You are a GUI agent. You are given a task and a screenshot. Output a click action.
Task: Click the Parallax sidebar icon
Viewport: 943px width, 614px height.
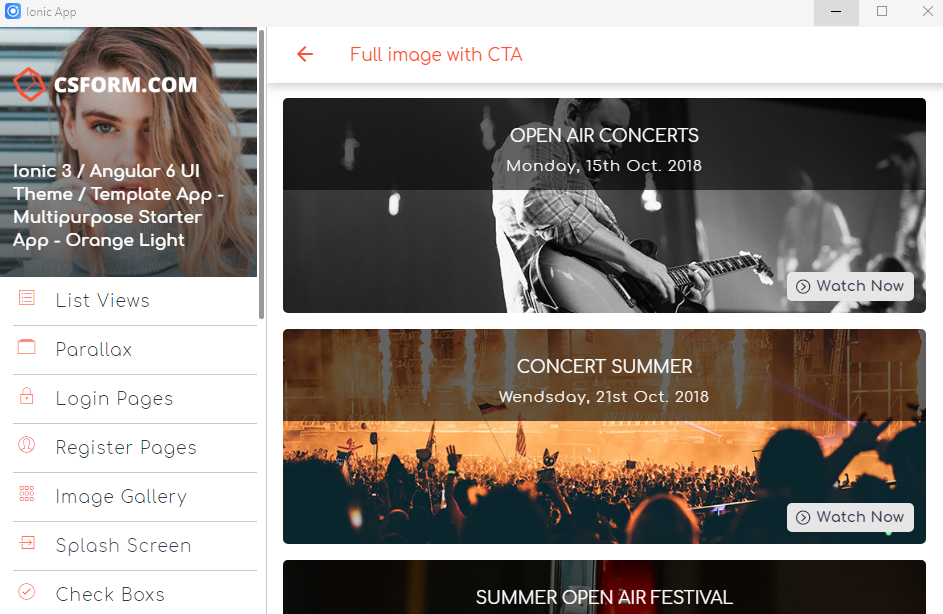coord(26,347)
